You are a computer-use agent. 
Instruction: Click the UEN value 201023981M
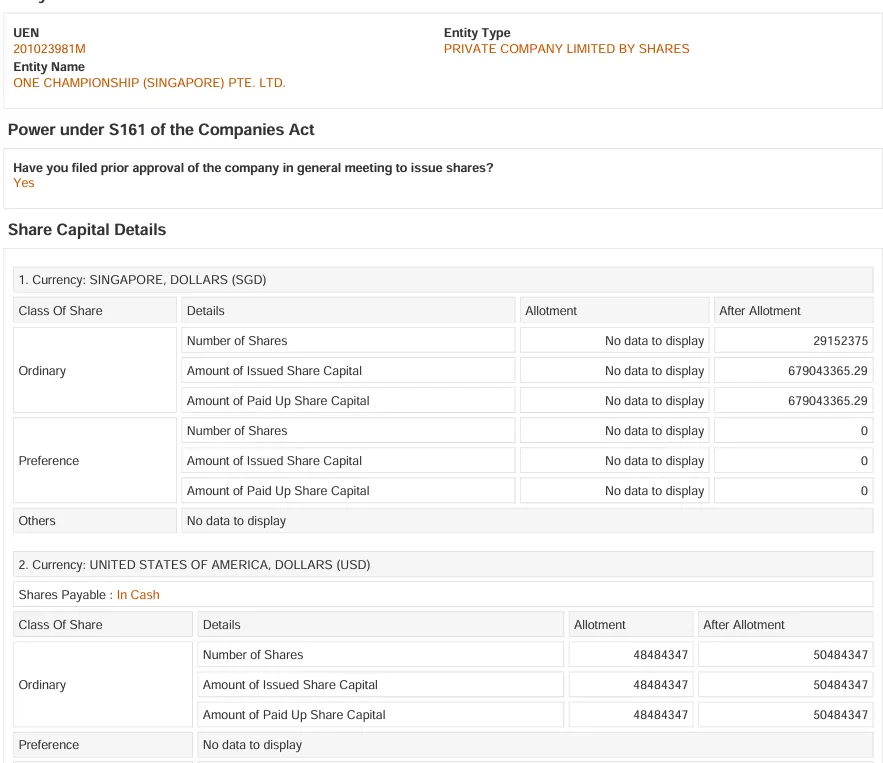50,49
